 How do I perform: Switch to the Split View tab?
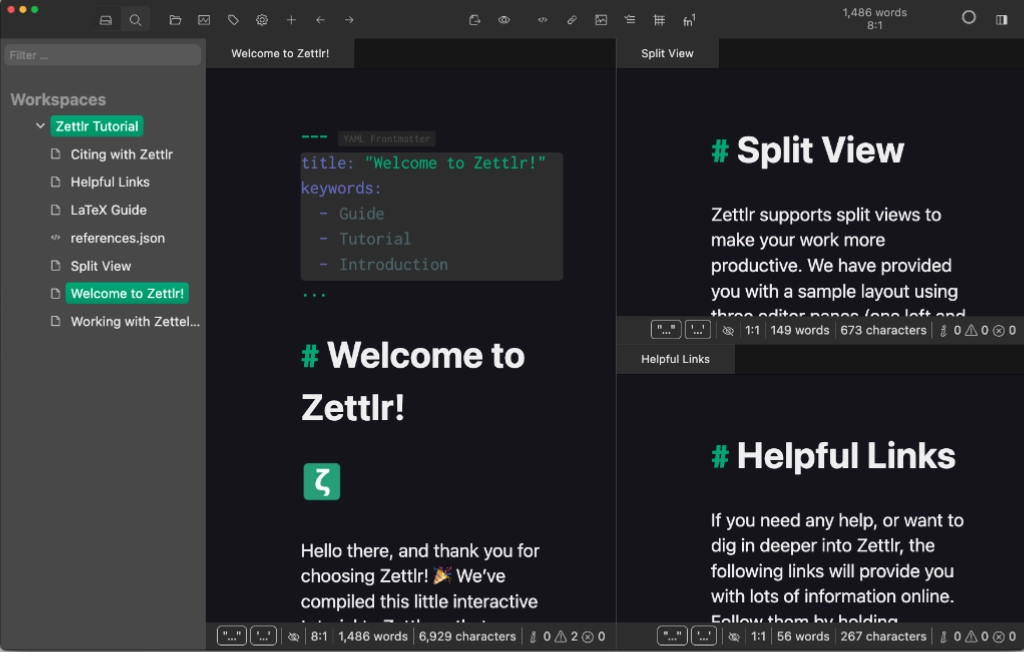667,53
